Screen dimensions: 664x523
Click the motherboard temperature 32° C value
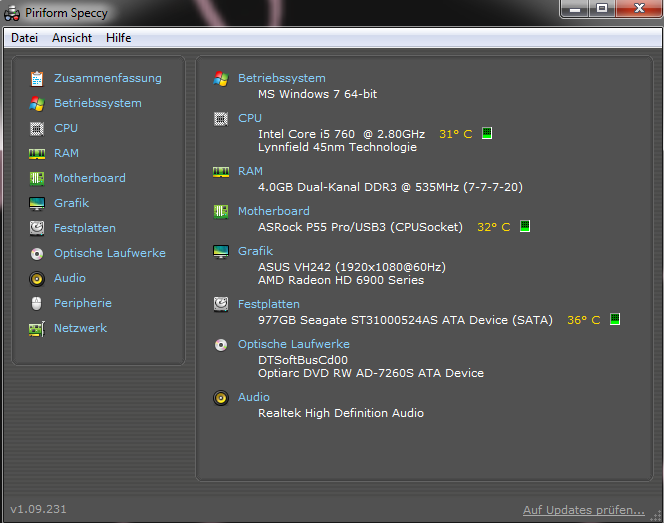tap(493, 227)
